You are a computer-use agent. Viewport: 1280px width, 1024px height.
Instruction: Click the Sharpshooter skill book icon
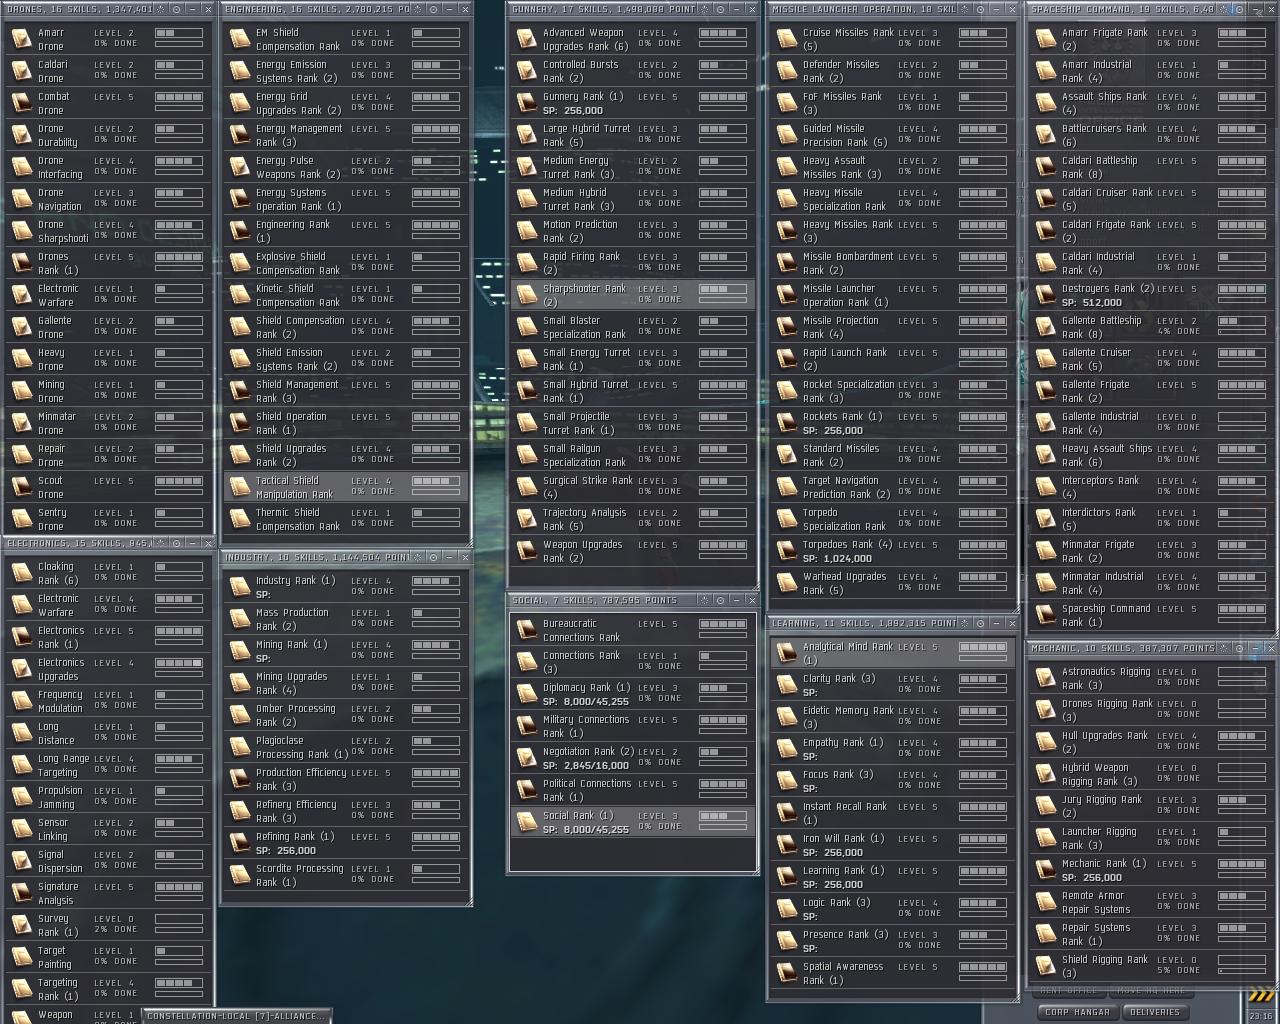click(526, 295)
